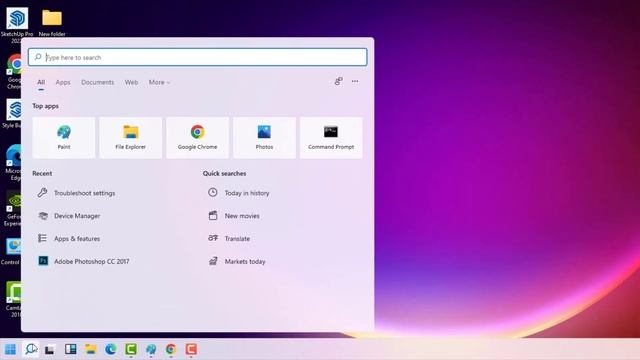Image resolution: width=640 pixels, height=360 pixels.
Task: Click the Device Manager icon in Recent
Action: pyautogui.click(x=43, y=216)
